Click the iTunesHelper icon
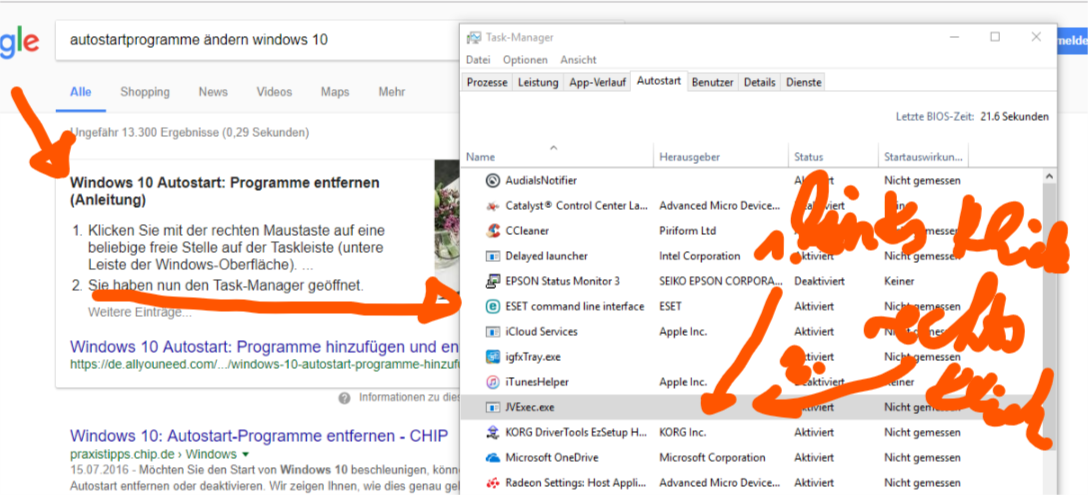 pos(493,382)
